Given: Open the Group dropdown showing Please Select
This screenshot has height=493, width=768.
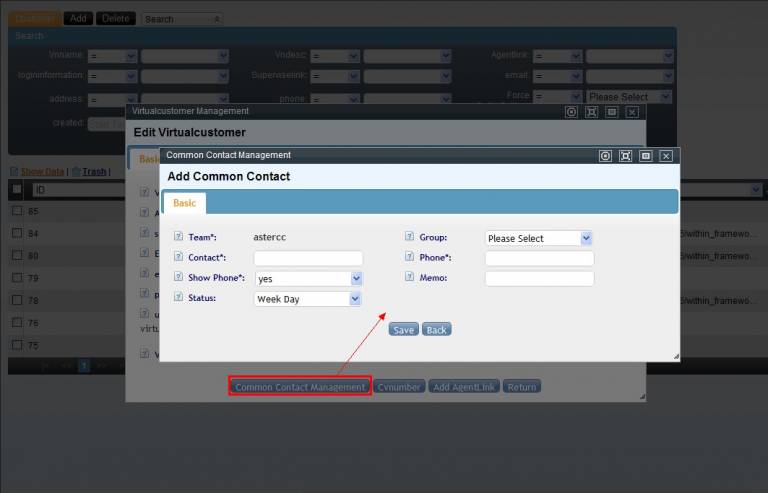Looking at the screenshot, I should click(538, 238).
